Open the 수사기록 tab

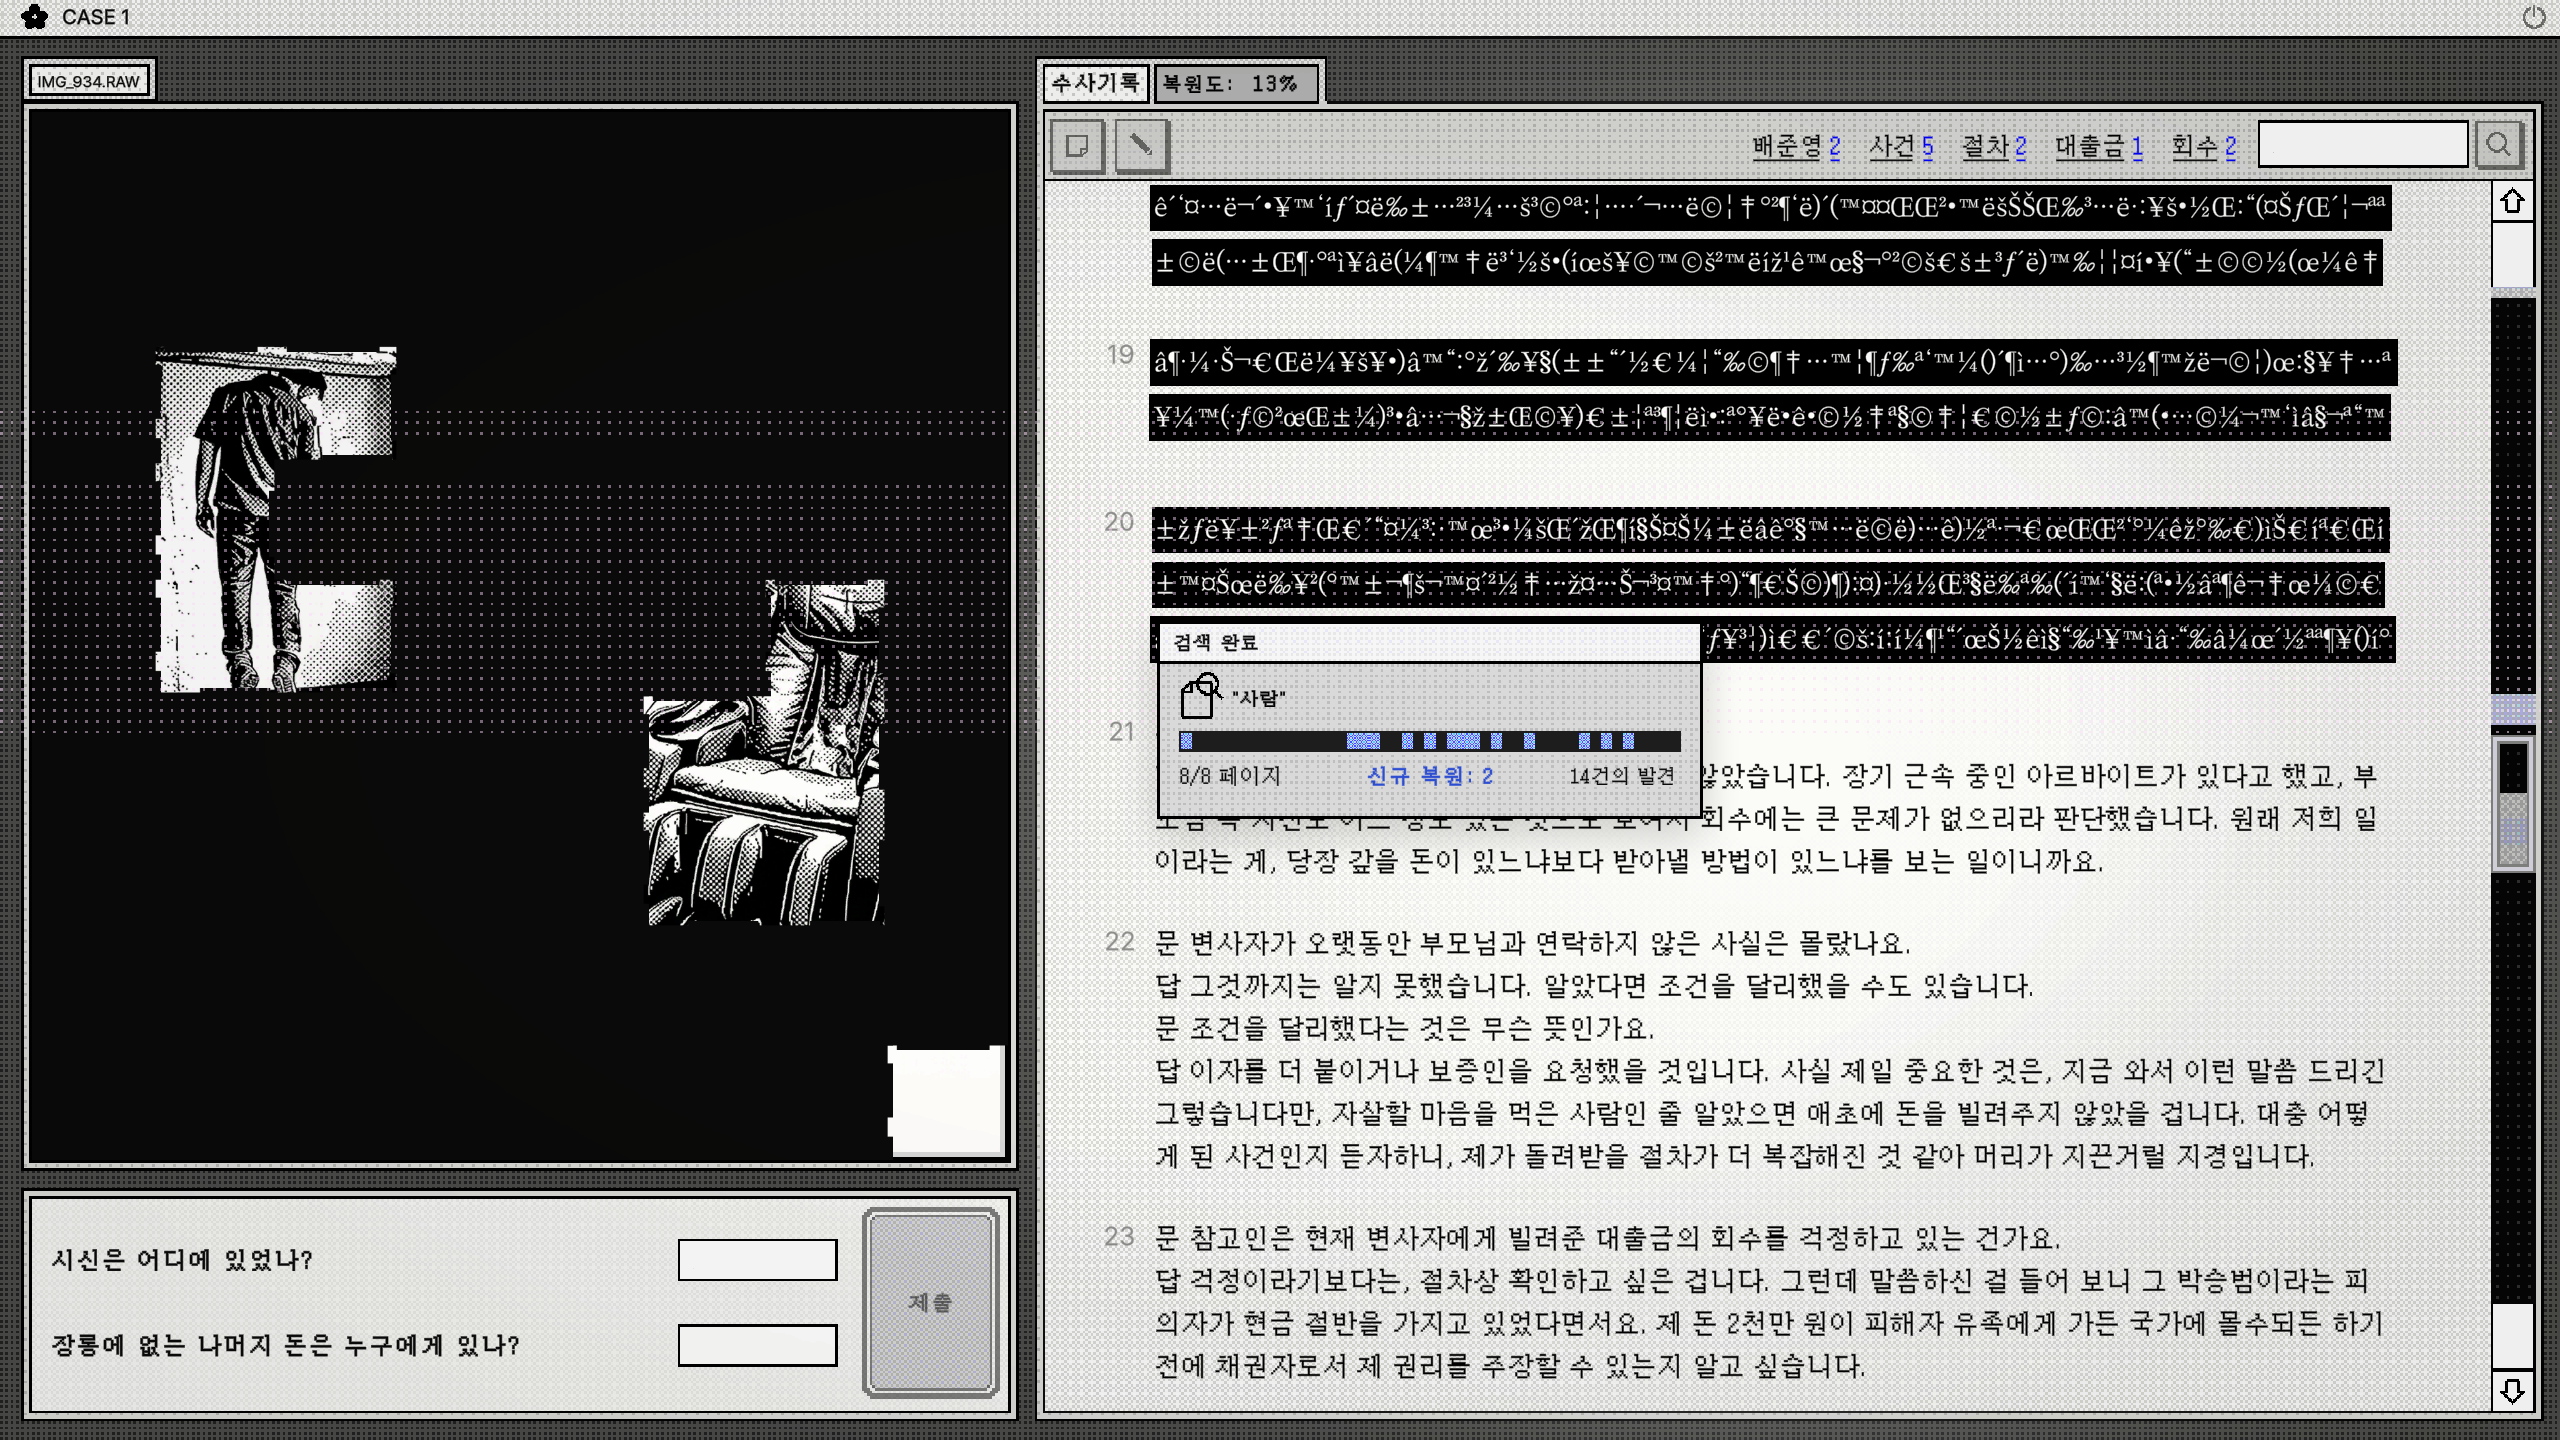tap(1096, 83)
